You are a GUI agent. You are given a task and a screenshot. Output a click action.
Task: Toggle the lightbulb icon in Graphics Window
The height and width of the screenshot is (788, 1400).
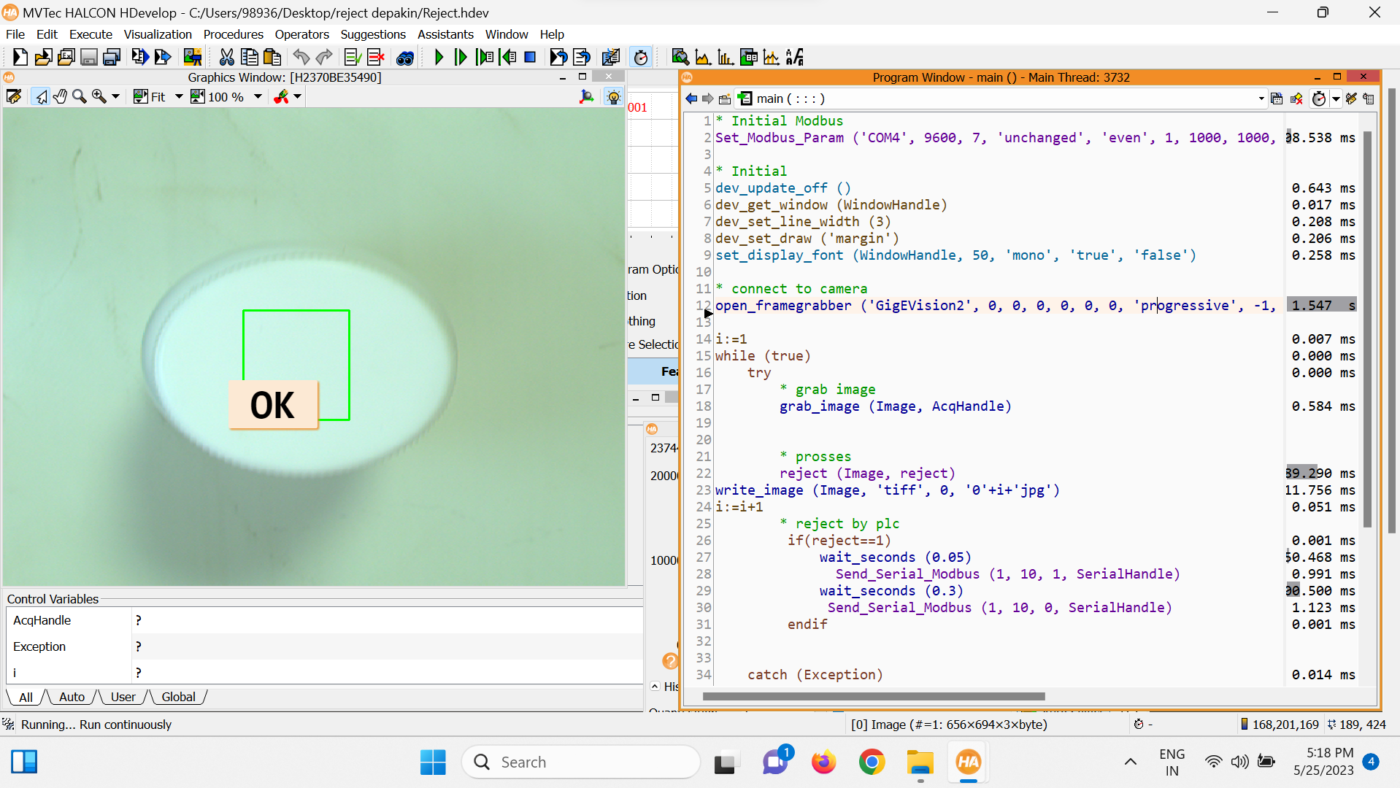pyautogui.click(x=614, y=97)
